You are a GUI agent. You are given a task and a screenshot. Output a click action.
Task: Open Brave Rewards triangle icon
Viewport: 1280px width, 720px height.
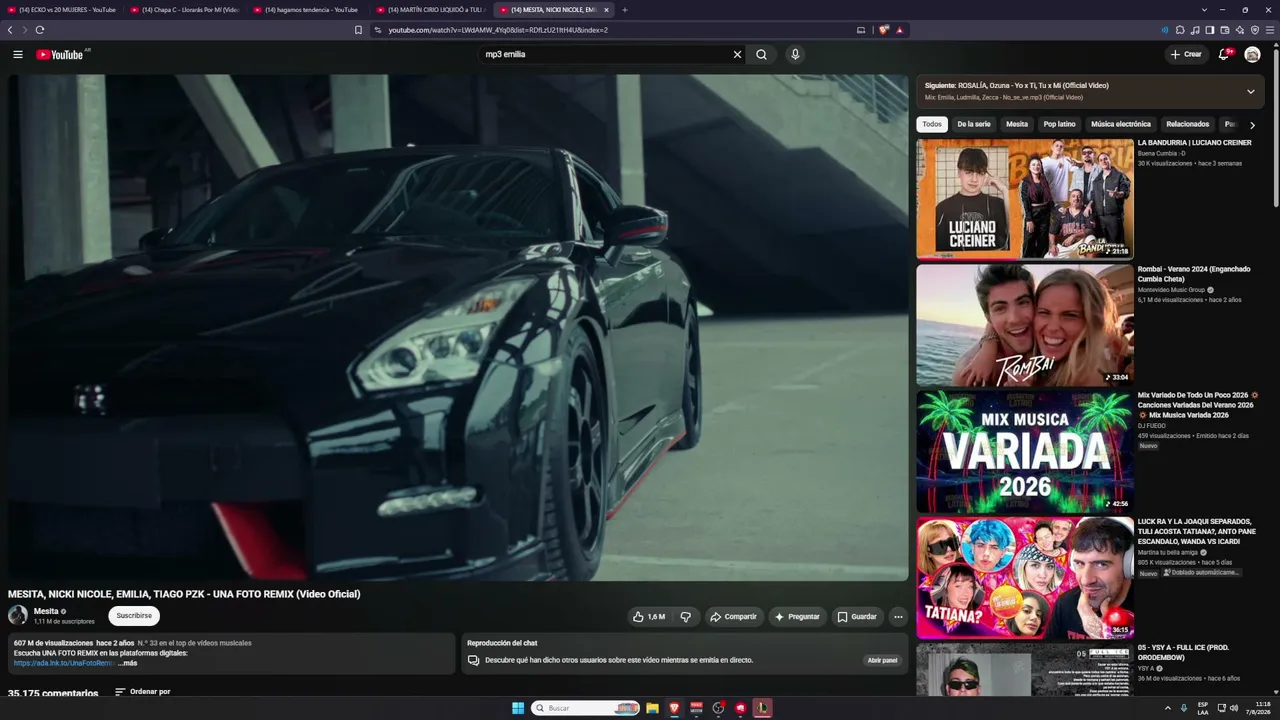[x=899, y=30]
